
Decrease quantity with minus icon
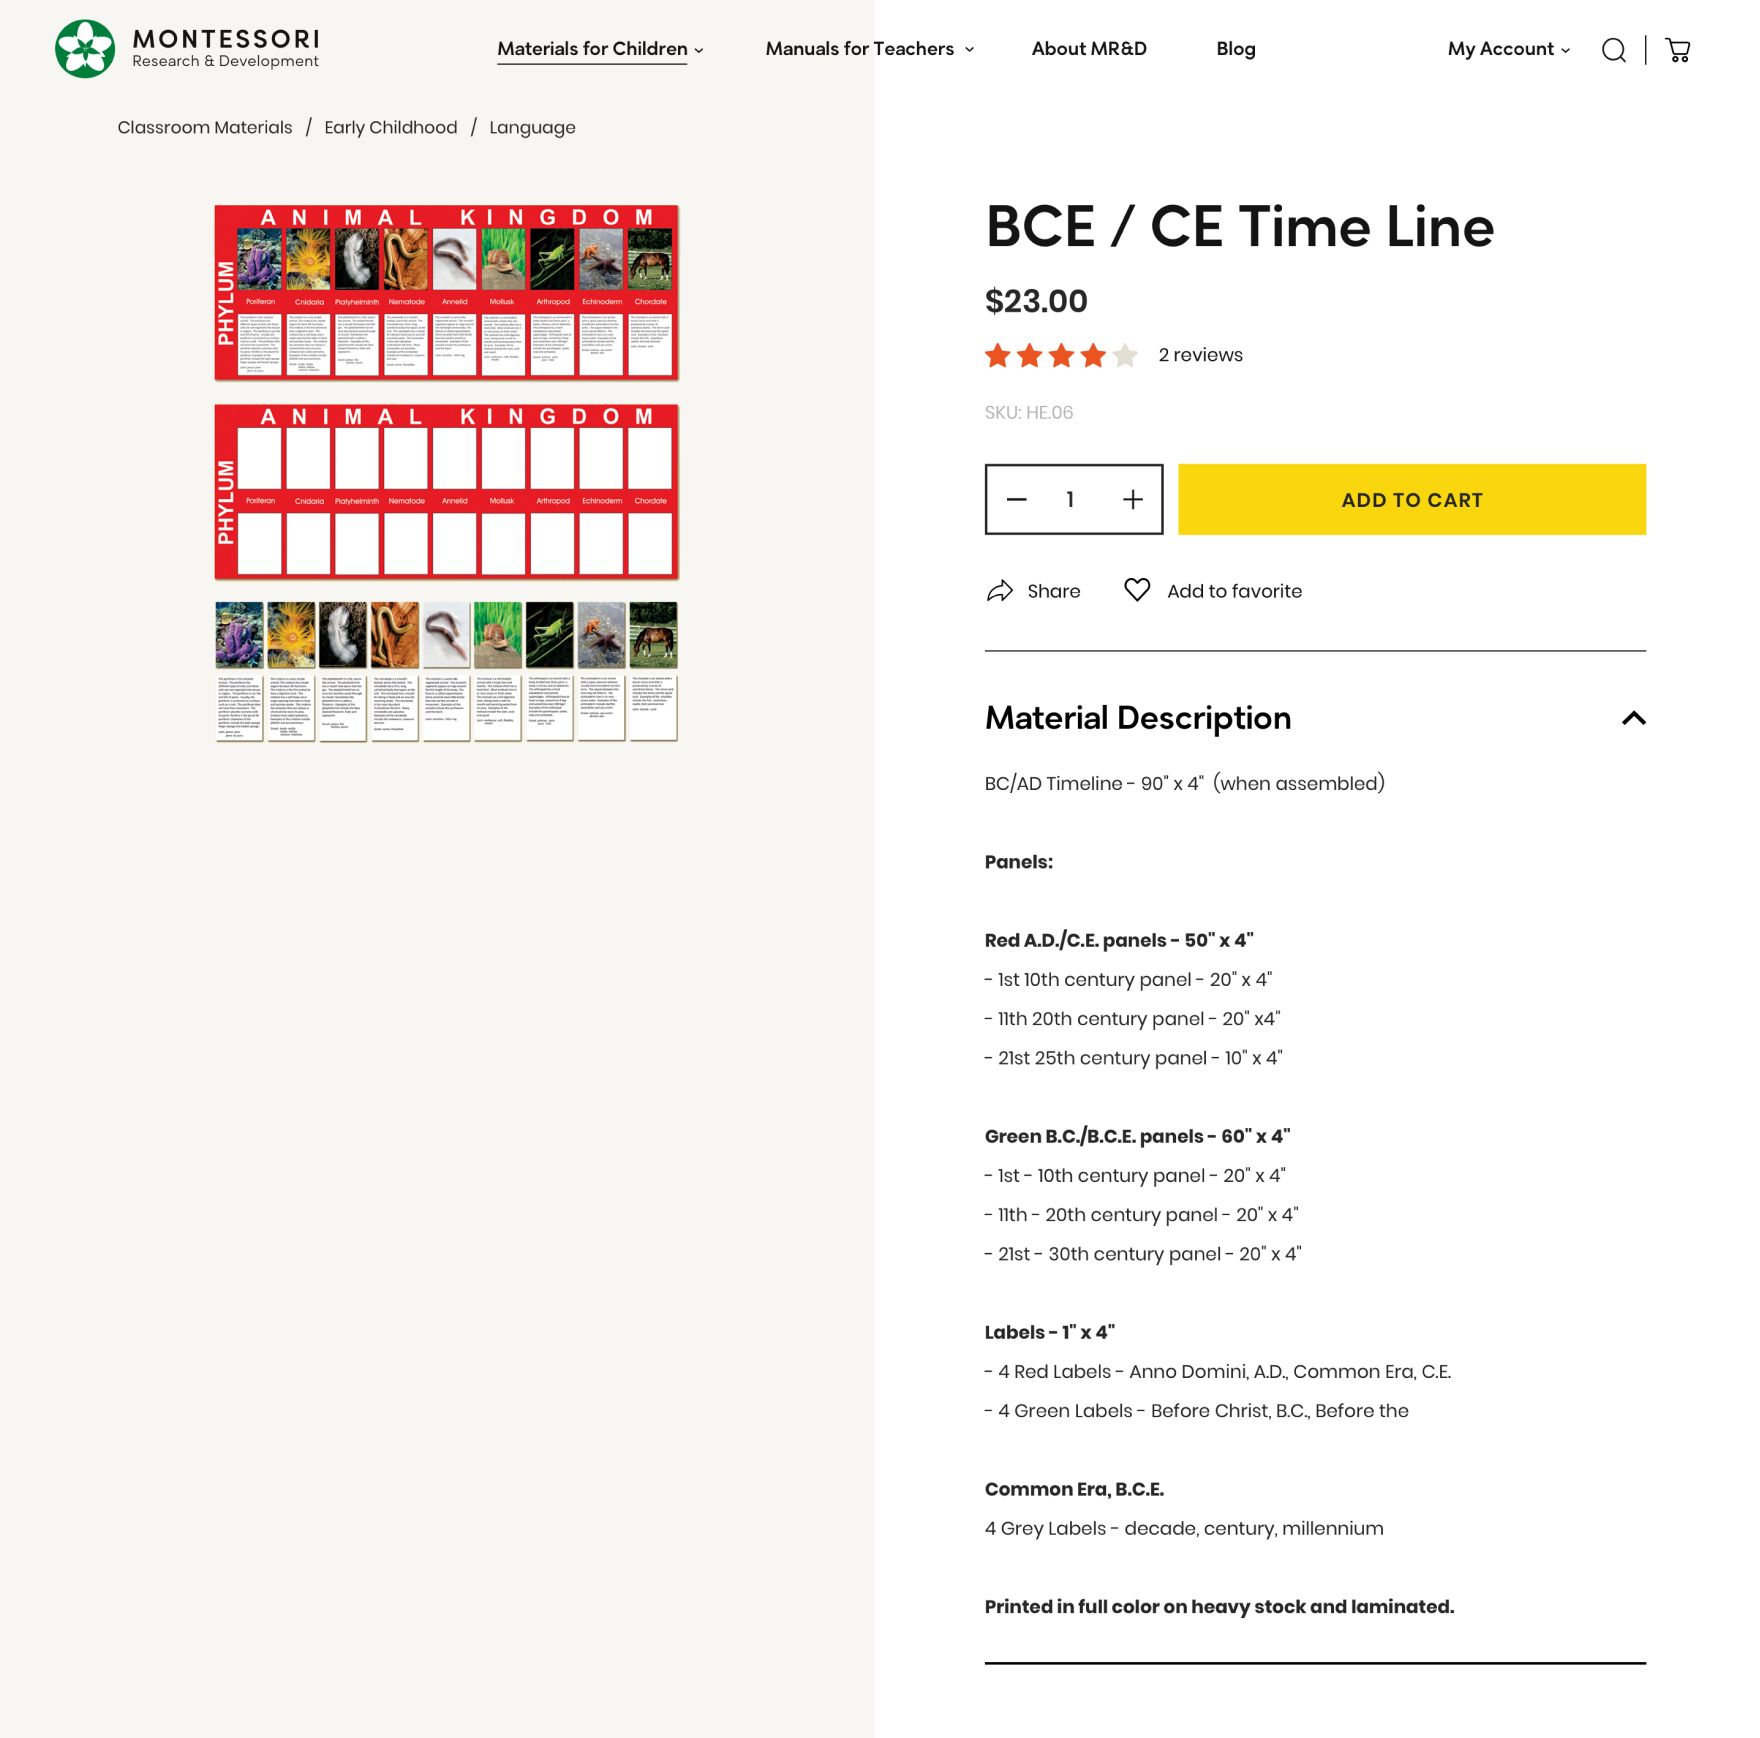[x=1017, y=499]
